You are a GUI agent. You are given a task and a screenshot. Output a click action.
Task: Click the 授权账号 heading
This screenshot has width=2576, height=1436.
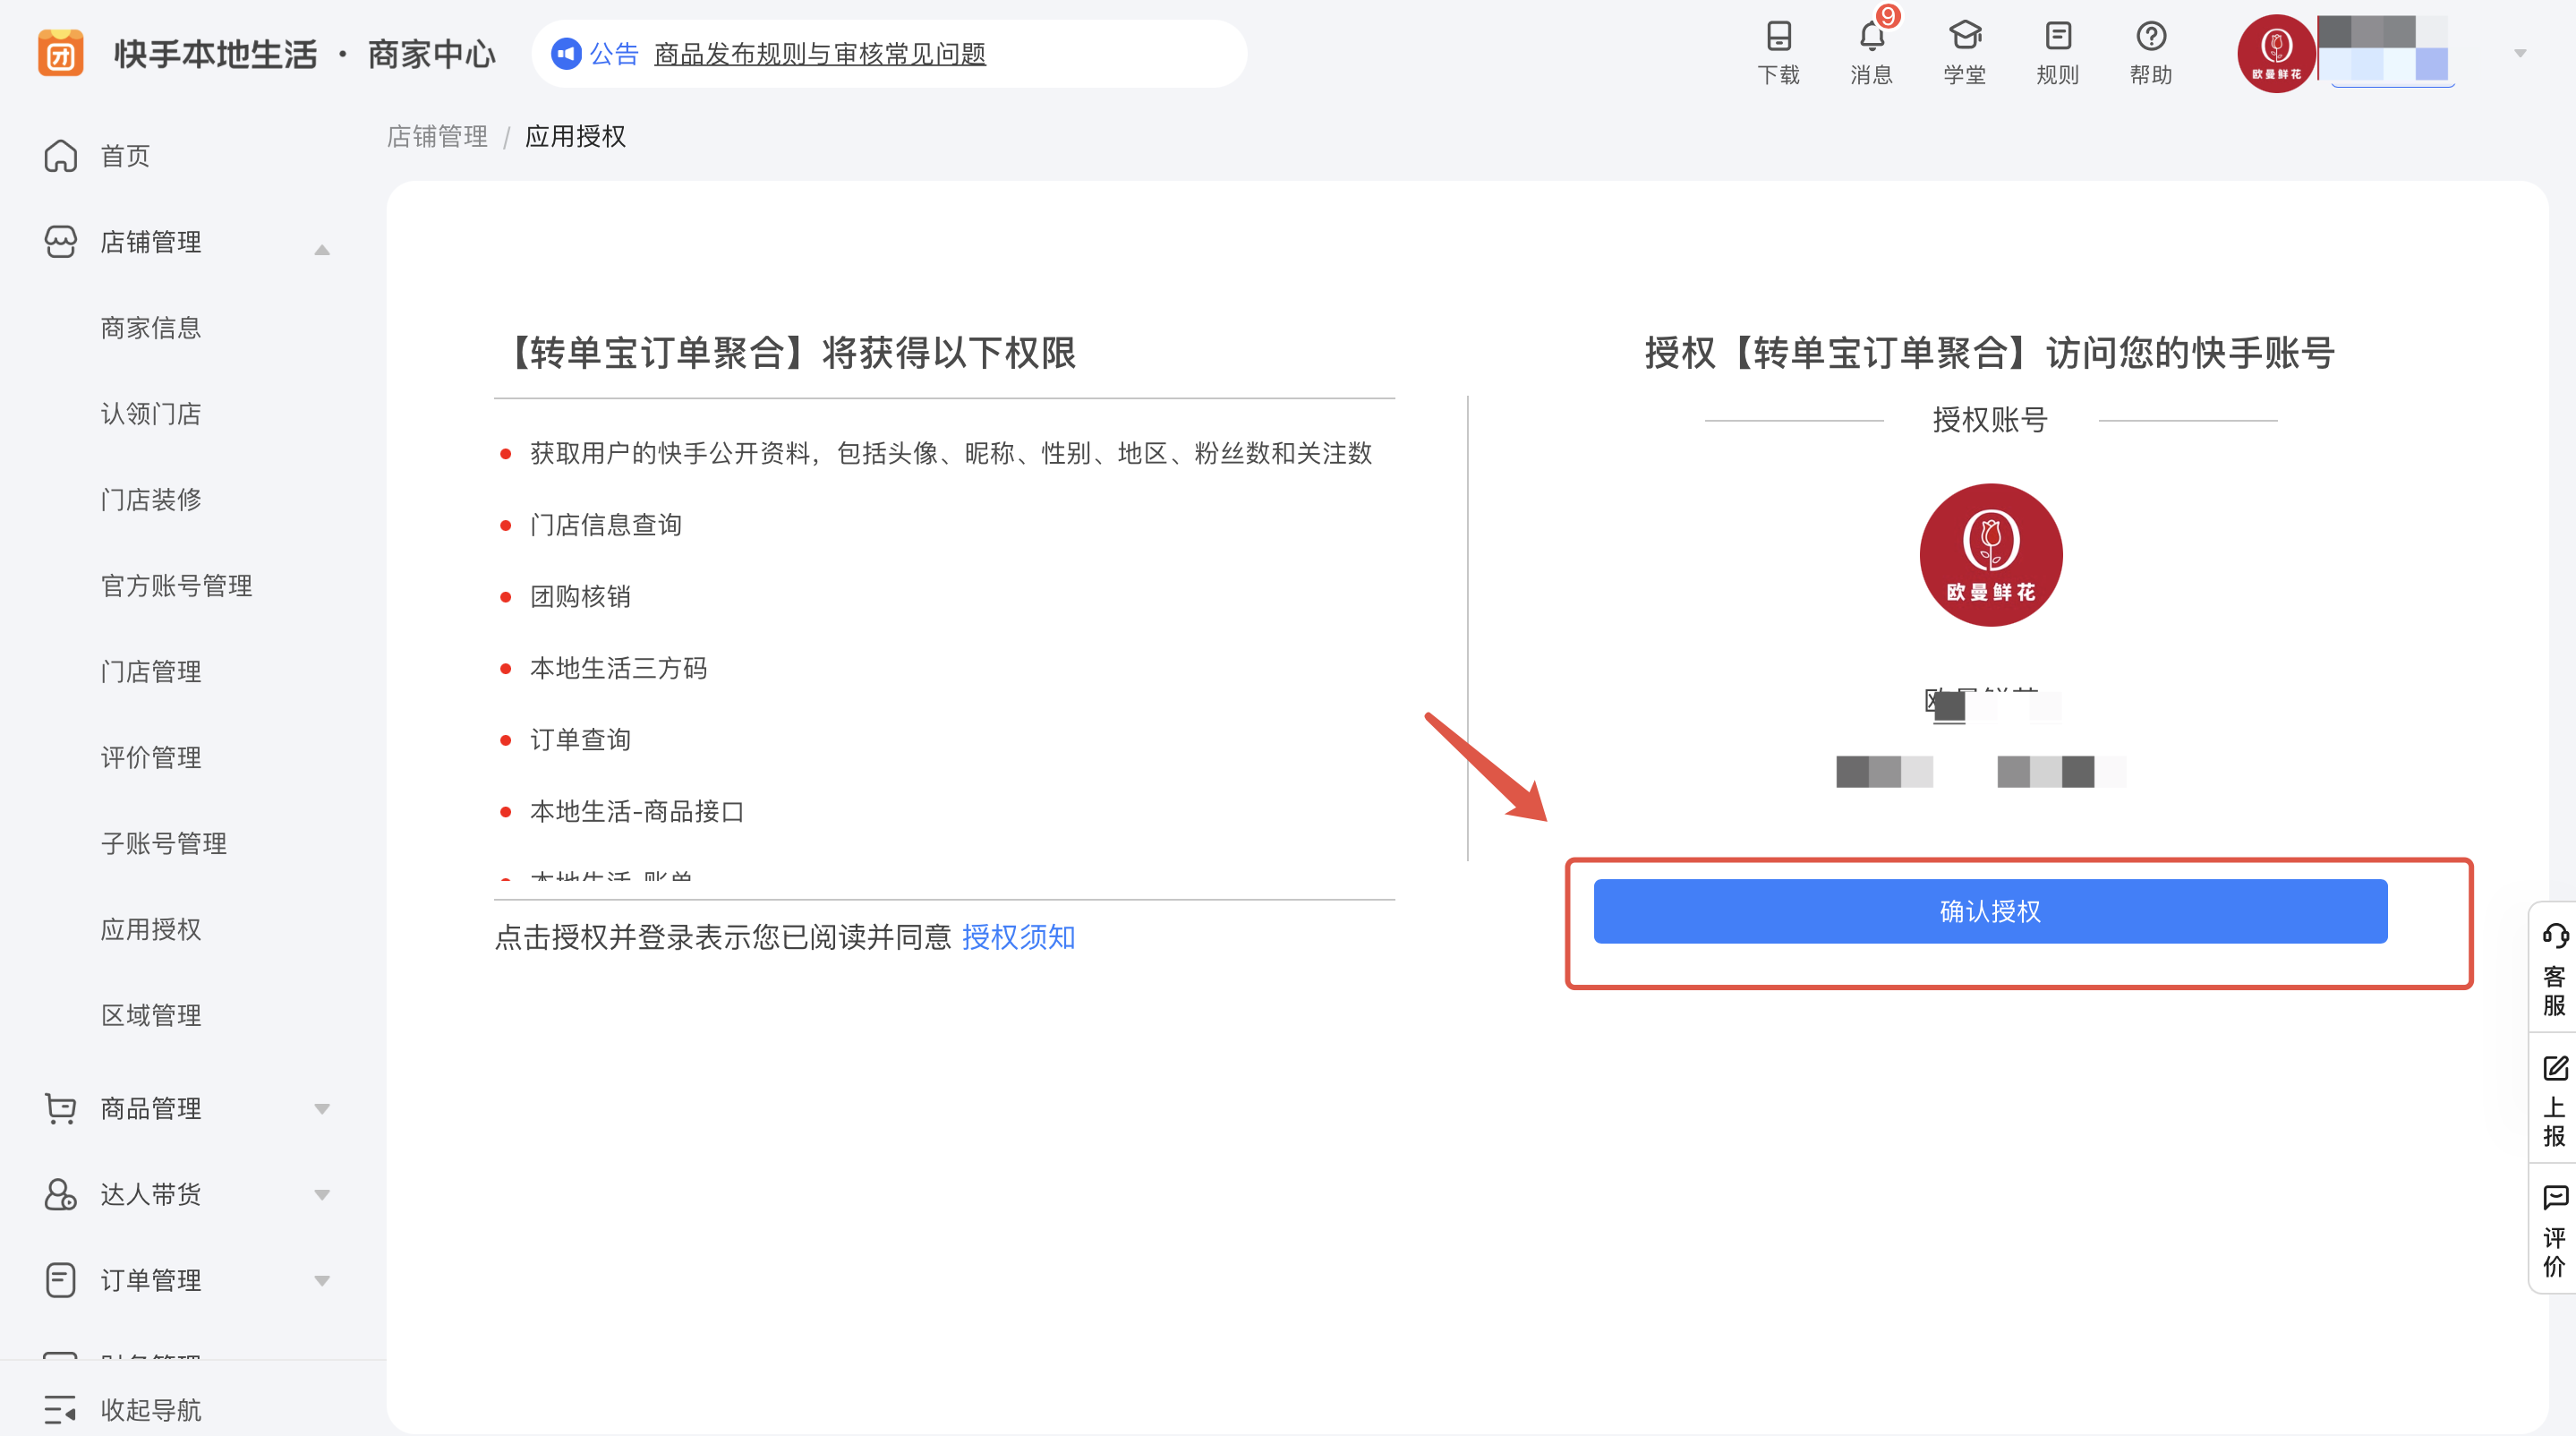pos(1990,420)
